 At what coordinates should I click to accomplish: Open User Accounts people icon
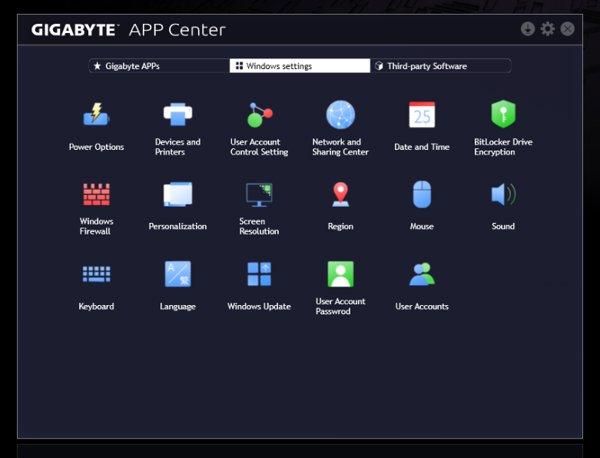pos(422,274)
